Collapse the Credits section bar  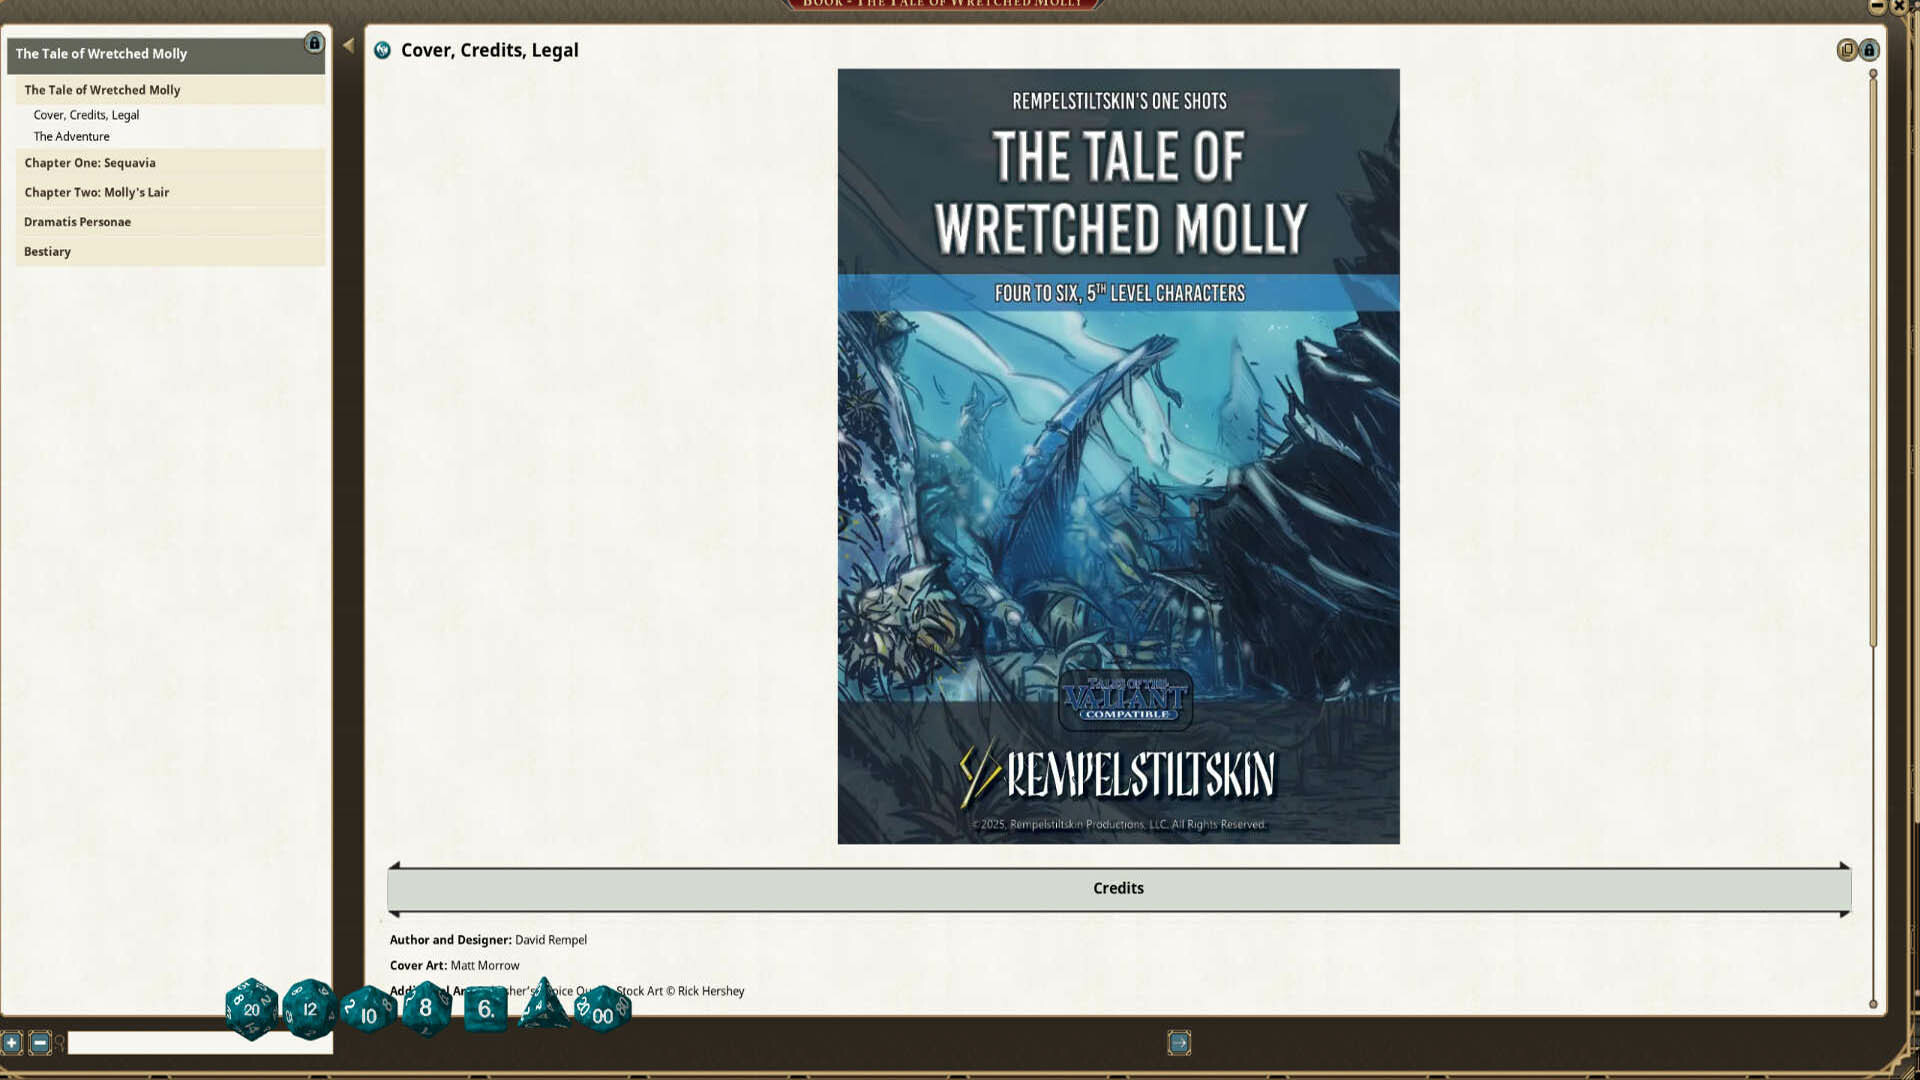(1118, 888)
